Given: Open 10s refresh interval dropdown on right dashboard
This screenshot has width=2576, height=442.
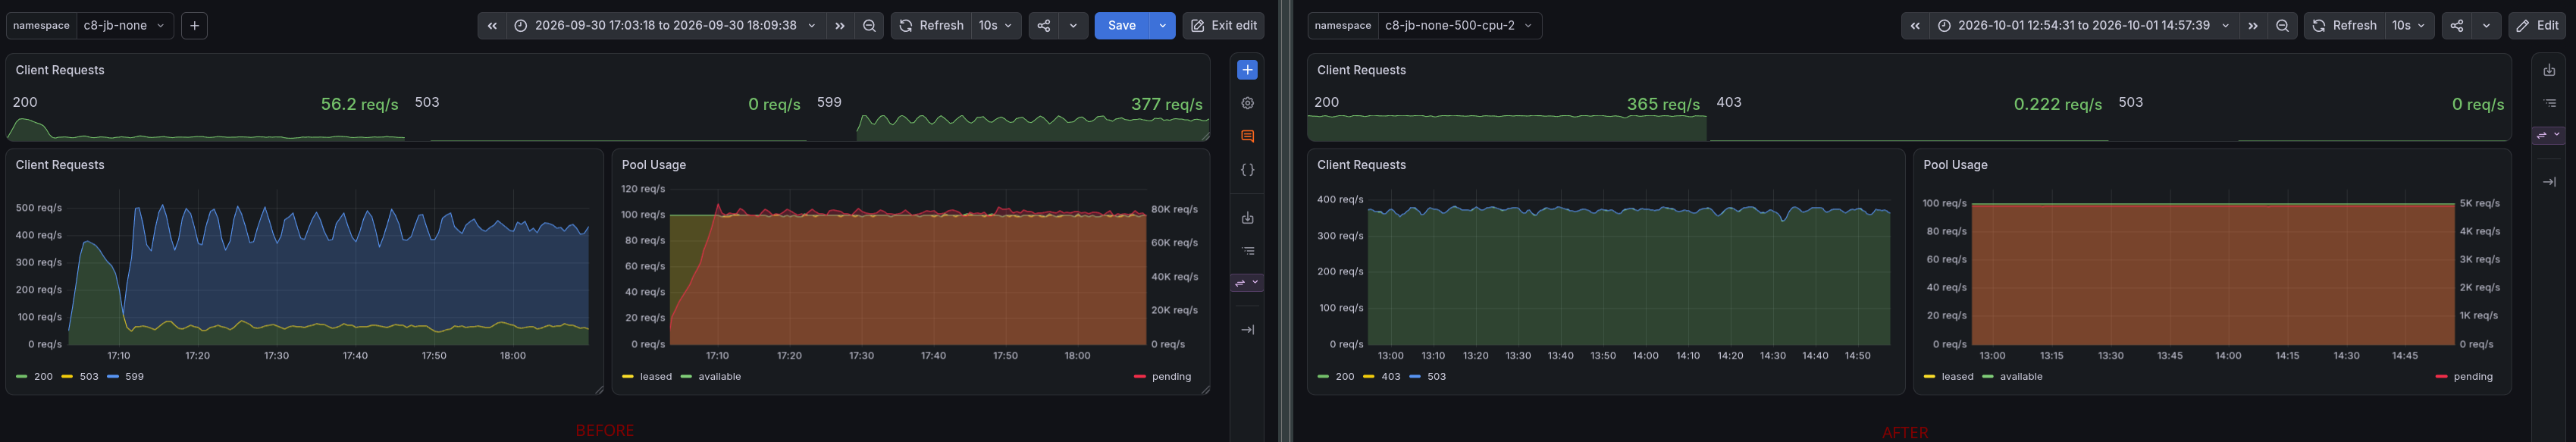Looking at the screenshot, I should [2409, 26].
